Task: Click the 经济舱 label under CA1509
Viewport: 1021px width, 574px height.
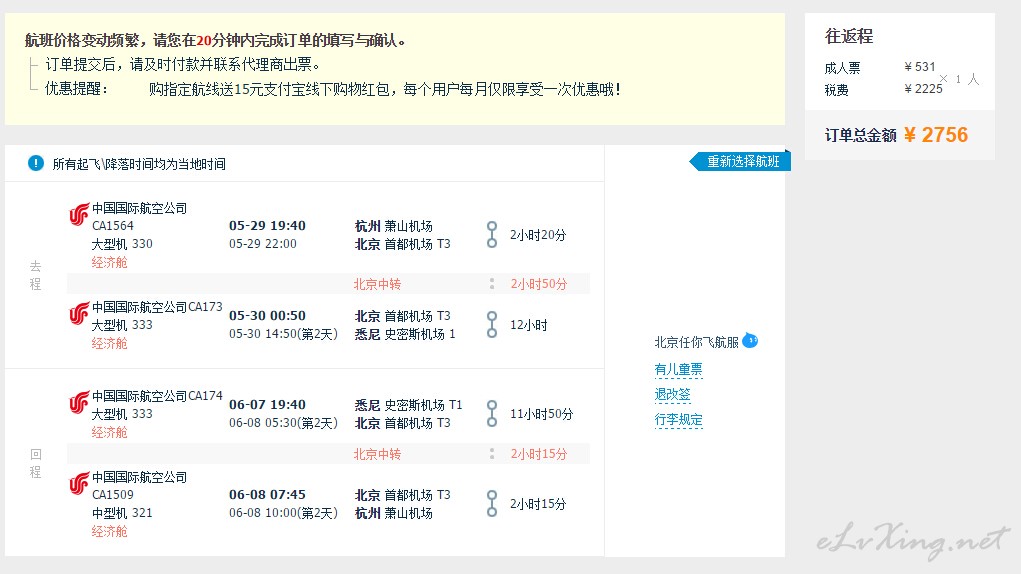Action: [109, 531]
